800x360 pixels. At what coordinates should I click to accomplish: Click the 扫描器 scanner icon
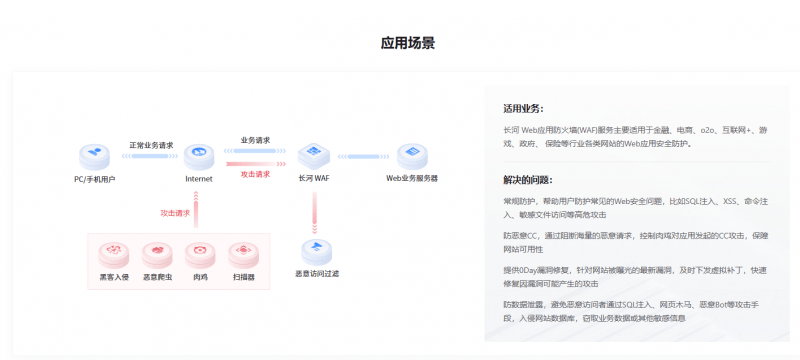(243, 255)
